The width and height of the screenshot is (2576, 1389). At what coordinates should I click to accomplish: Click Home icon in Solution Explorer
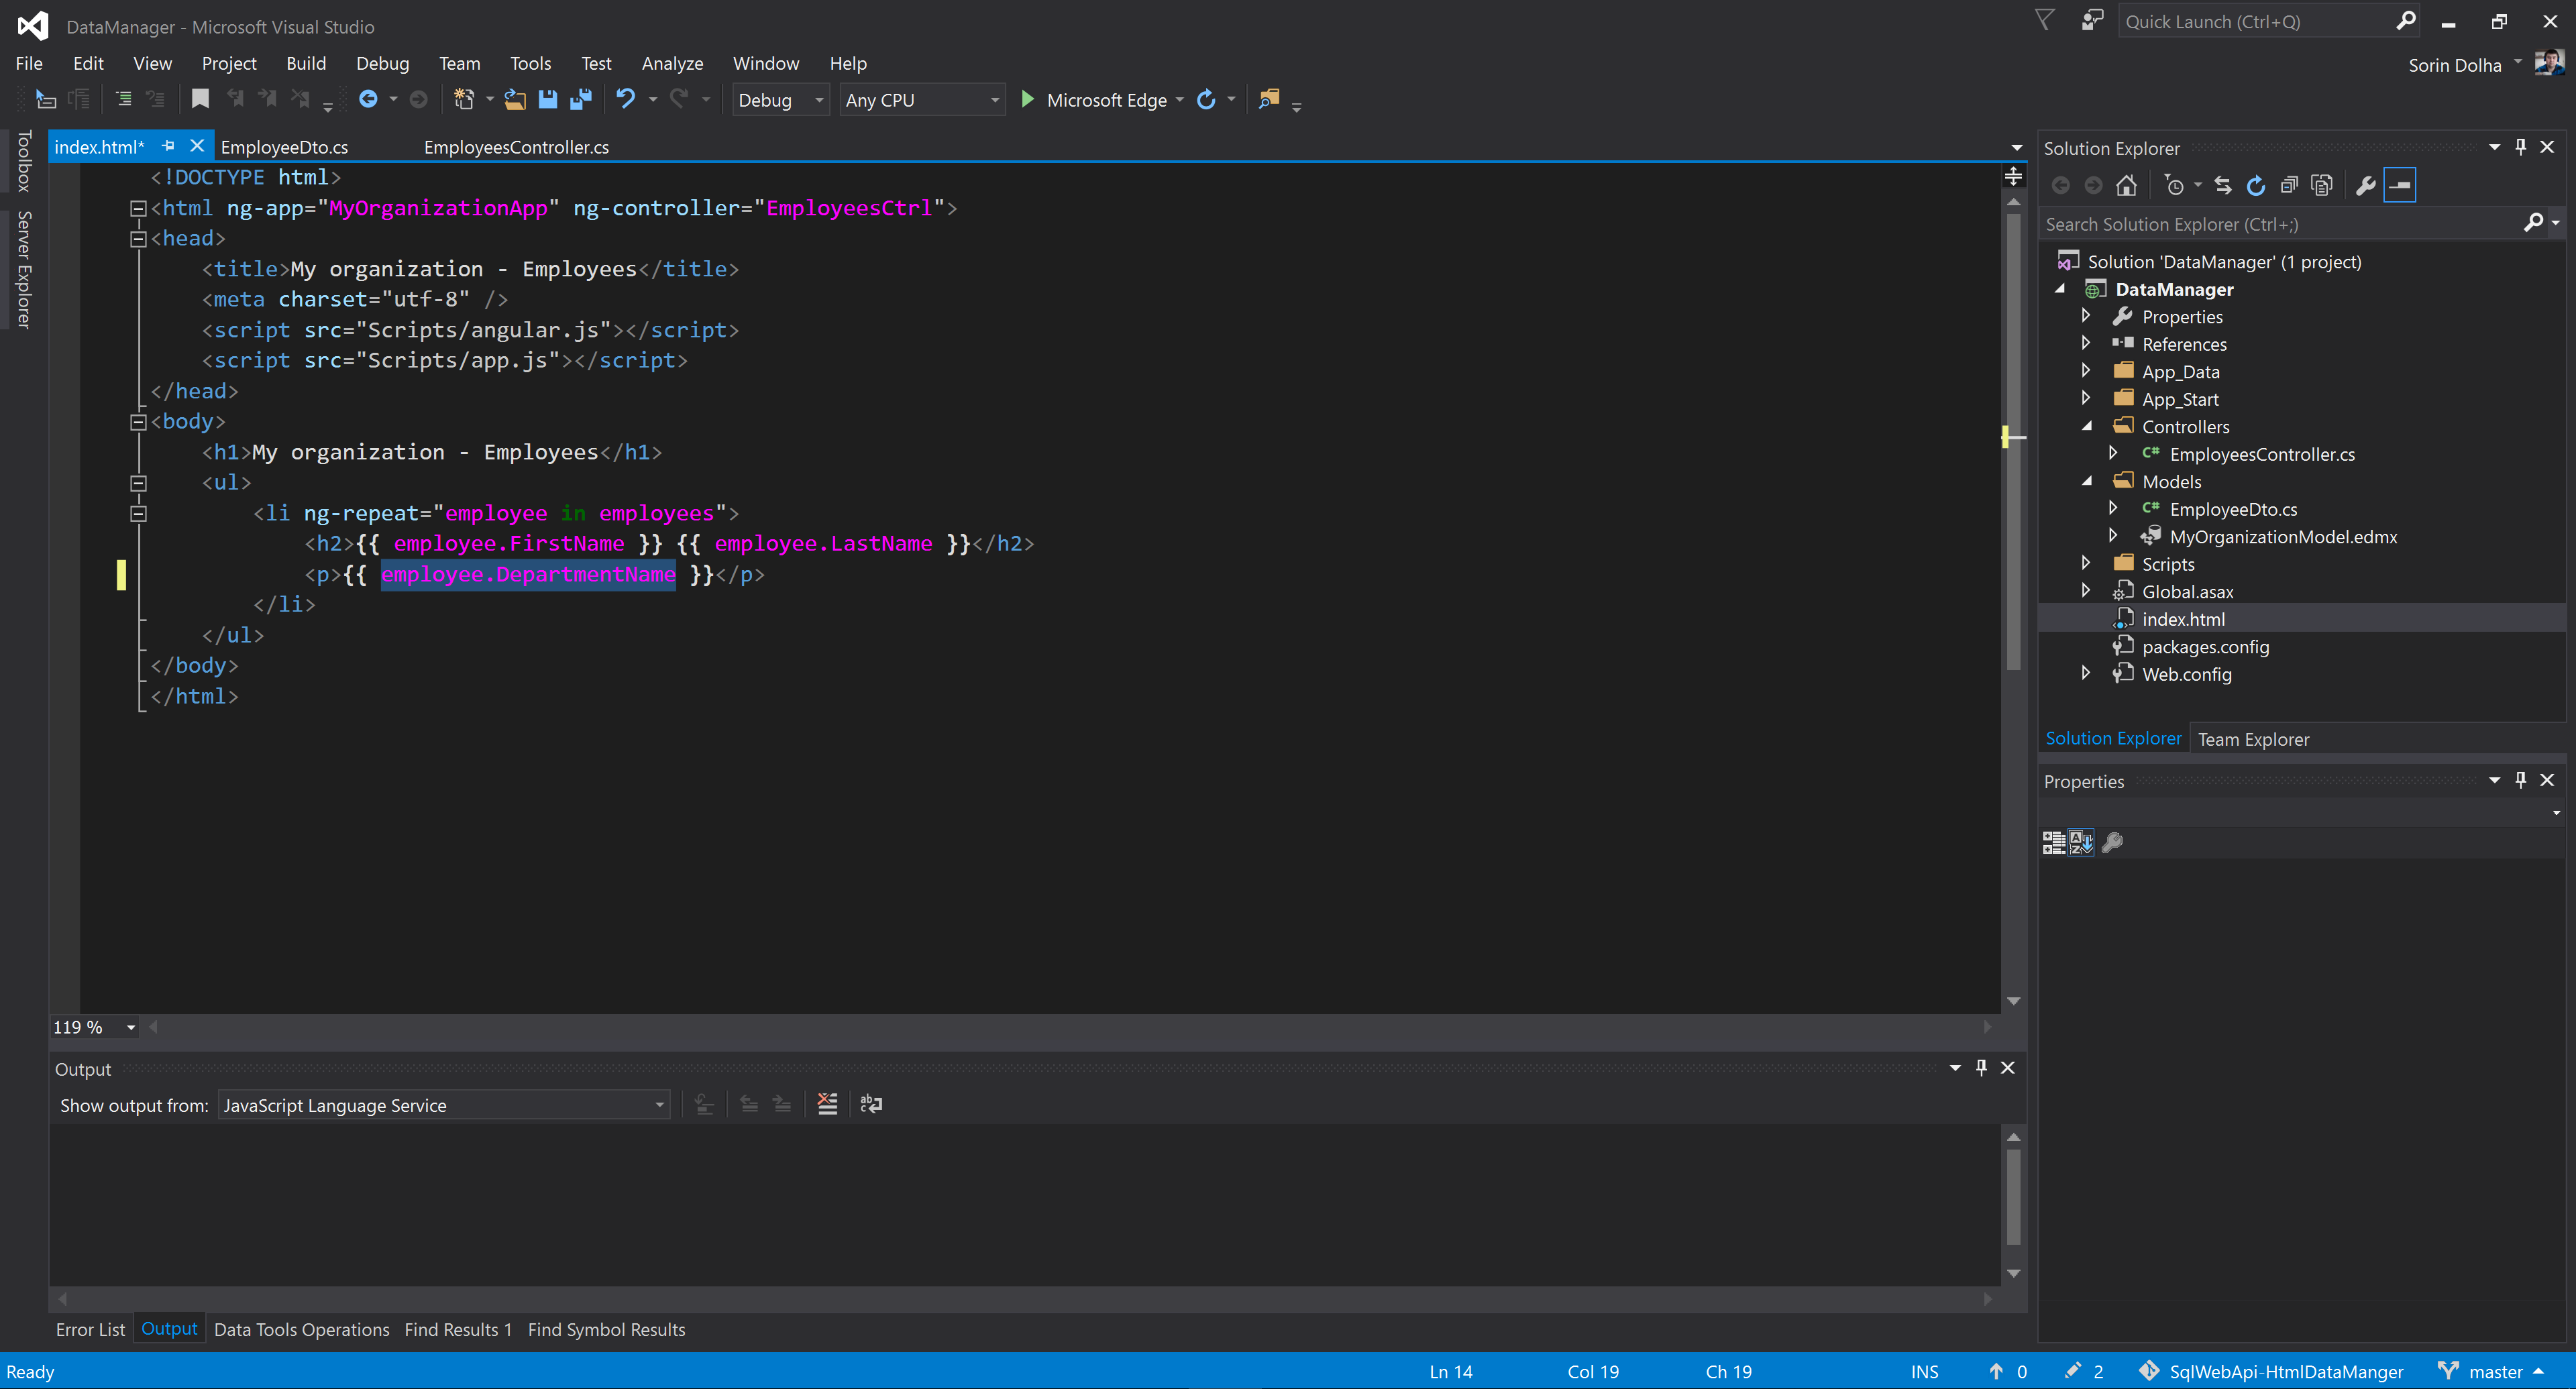2126,185
